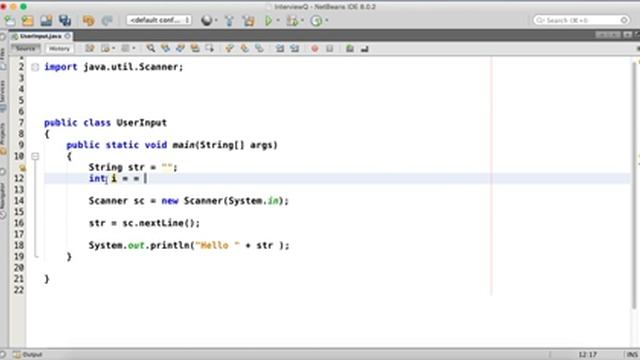The image size is (640, 360).
Task: Click the Shift Line Right icon
Action: [x=294, y=49]
